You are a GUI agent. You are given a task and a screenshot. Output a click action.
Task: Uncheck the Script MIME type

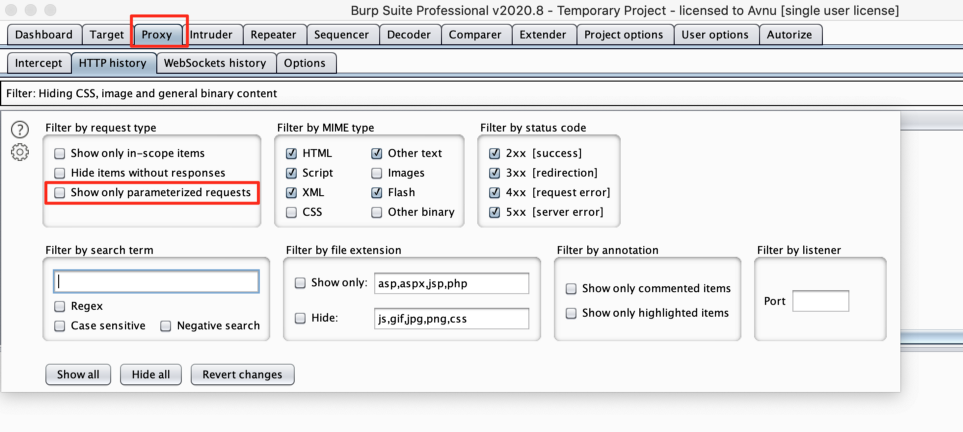click(291, 173)
